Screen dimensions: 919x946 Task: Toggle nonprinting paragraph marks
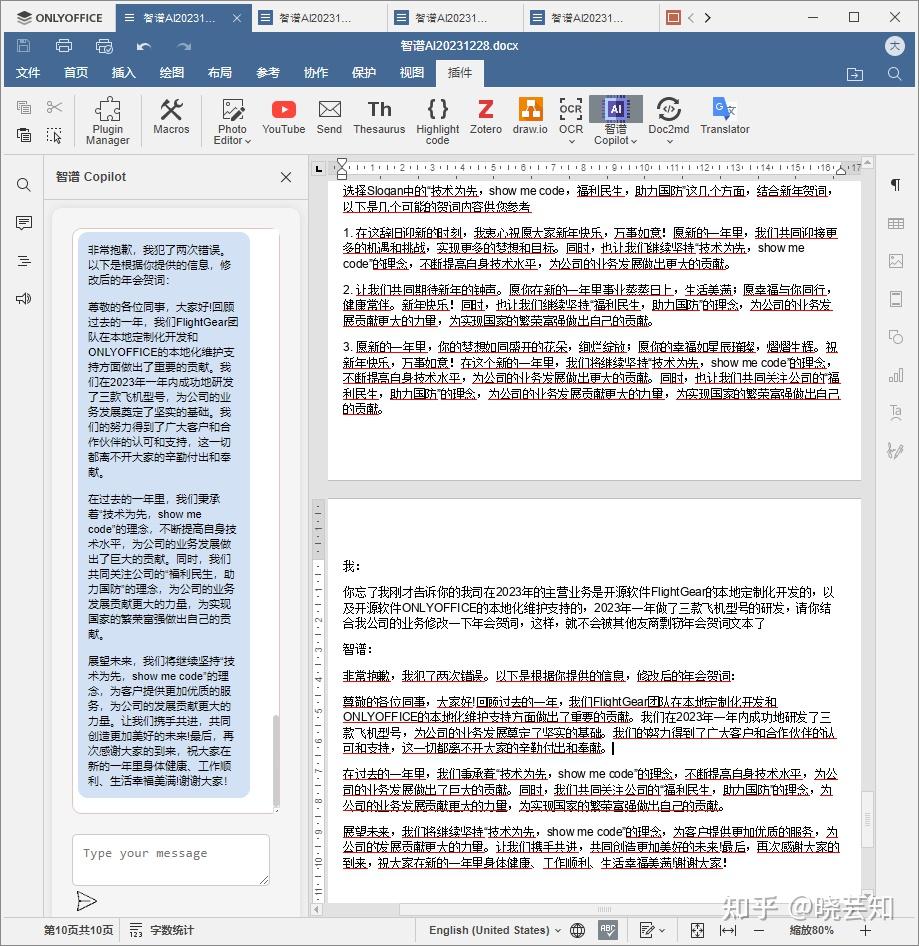click(896, 185)
